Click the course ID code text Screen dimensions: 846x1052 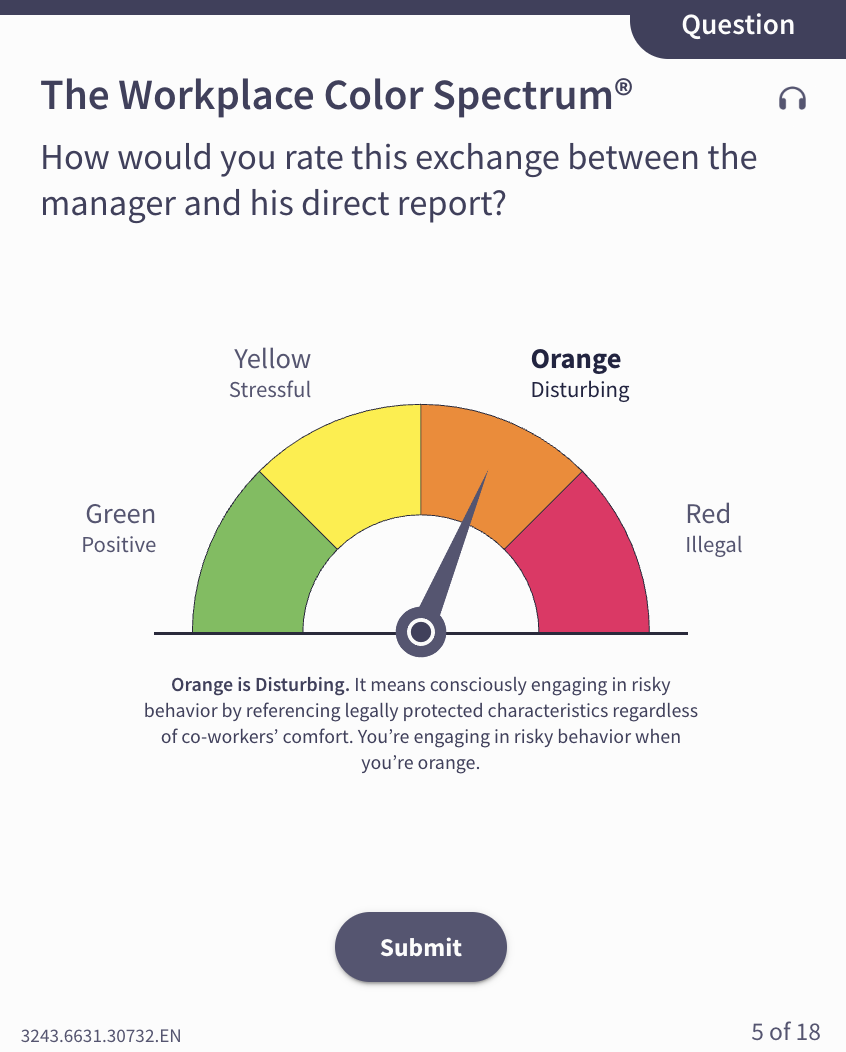pyautogui.click(x=101, y=1035)
